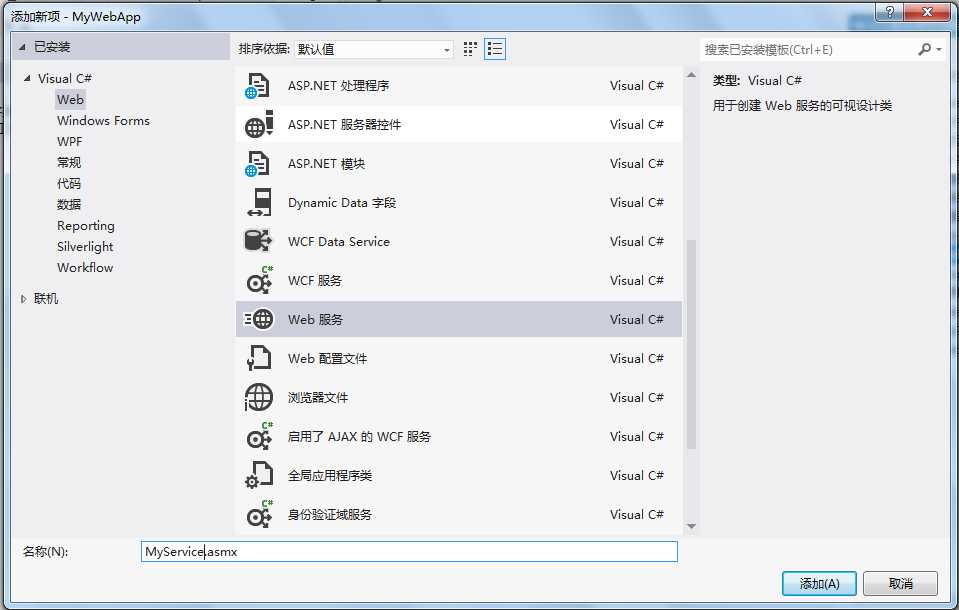This screenshot has width=959, height=610.
Task: Select the Windows Forms category
Action: (103, 121)
